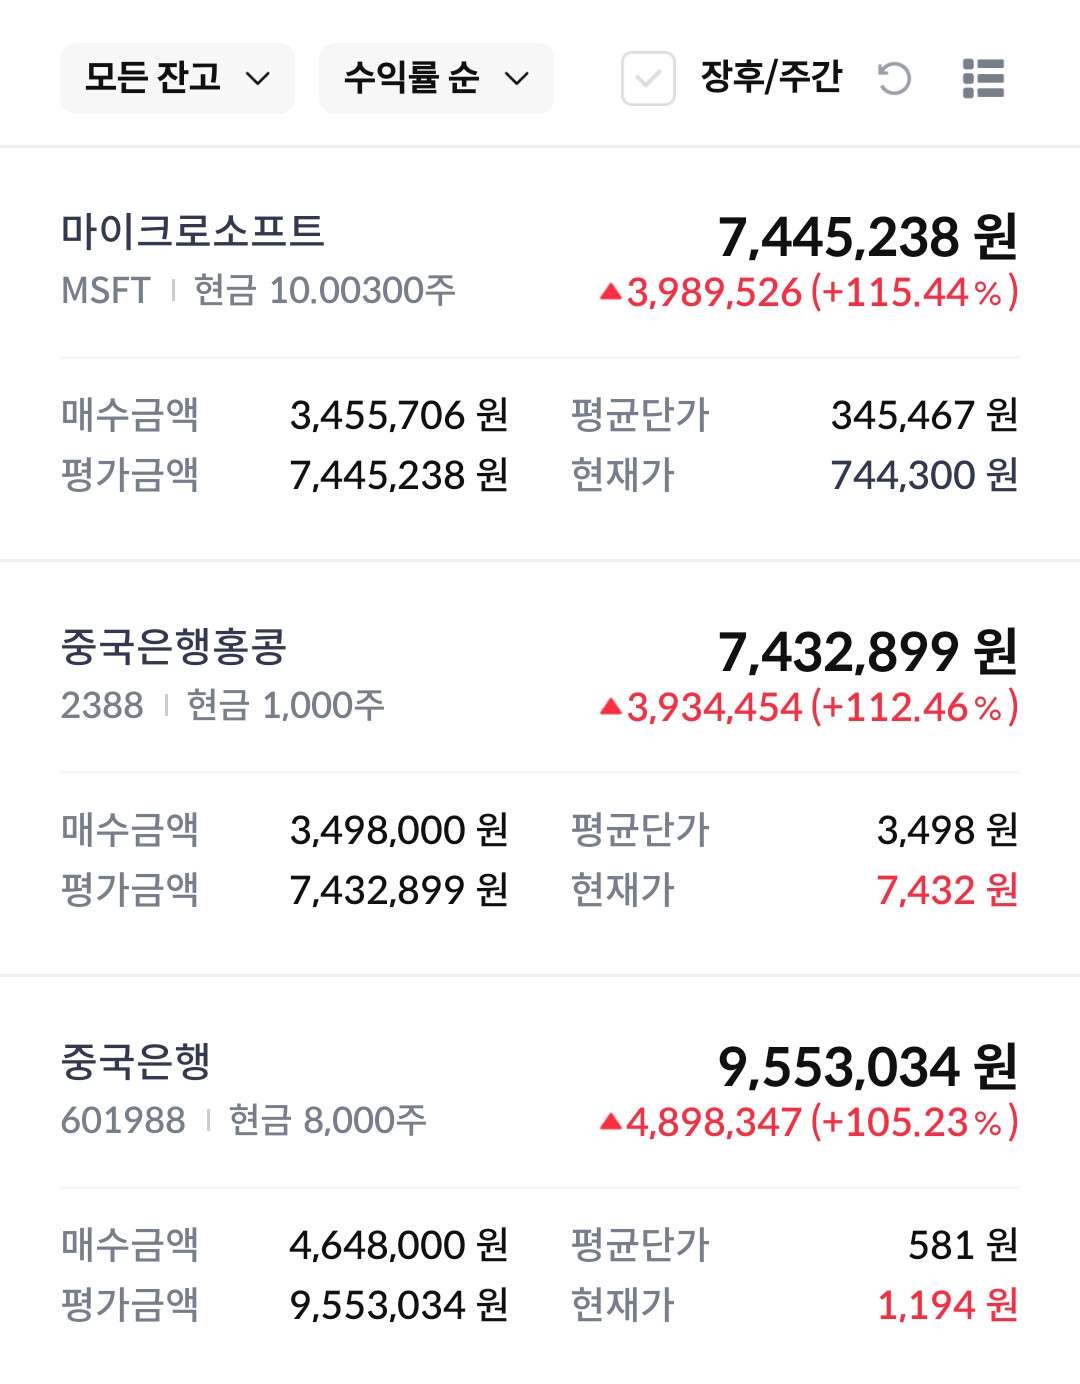Viewport: 1080px width, 1384px height.
Task: Tap the +105.23% profit figure
Action: pyautogui.click(x=914, y=1123)
